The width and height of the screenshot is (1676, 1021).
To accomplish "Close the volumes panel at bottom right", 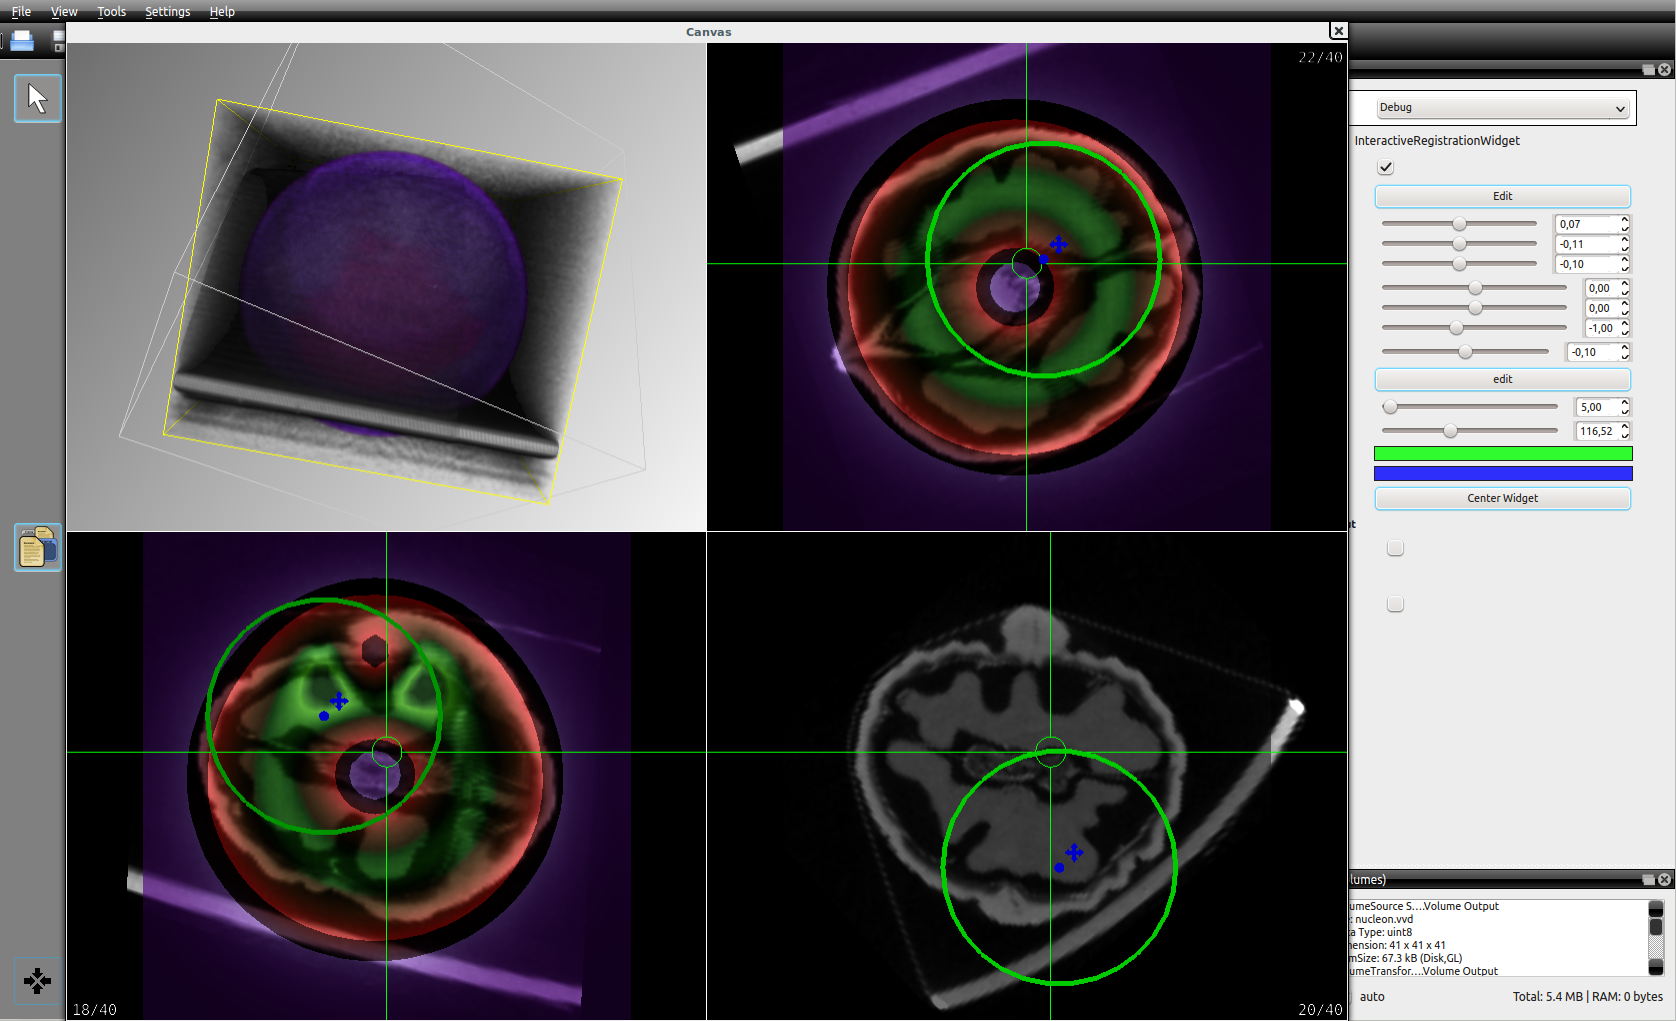I will pyautogui.click(x=1664, y=880).
